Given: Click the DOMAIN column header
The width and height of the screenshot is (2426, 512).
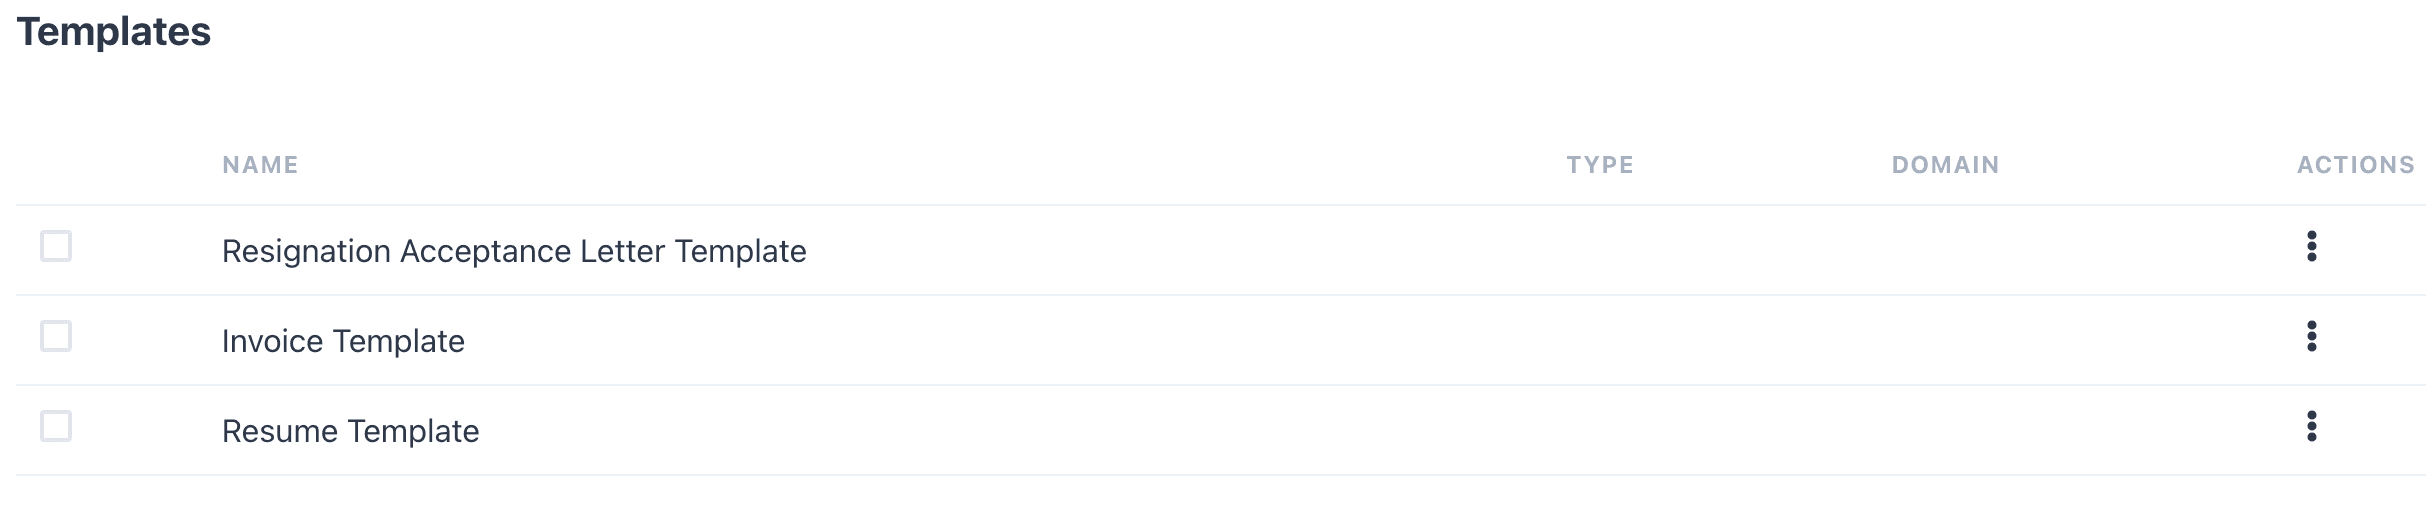Looking at the screenshot, I should pos(1945,165).
